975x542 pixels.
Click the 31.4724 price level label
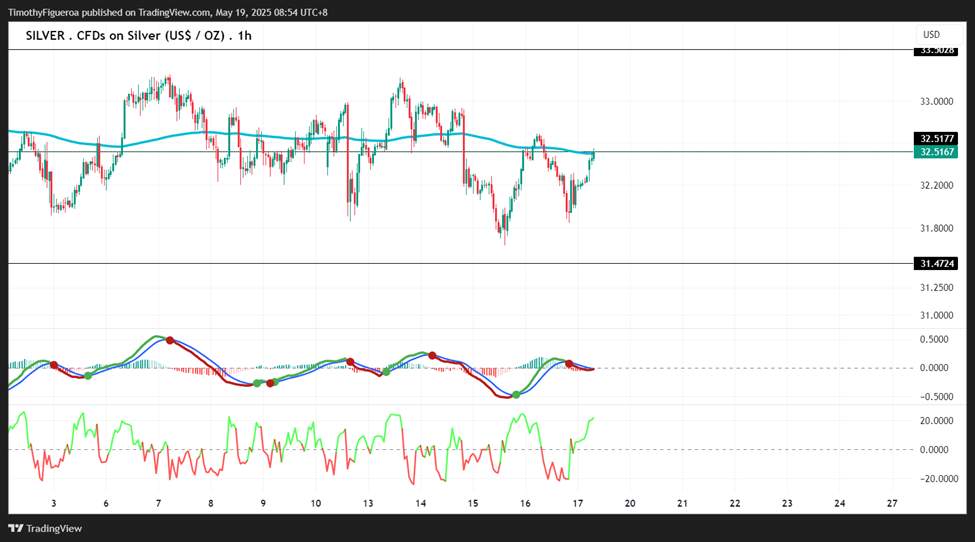(936, 264)
